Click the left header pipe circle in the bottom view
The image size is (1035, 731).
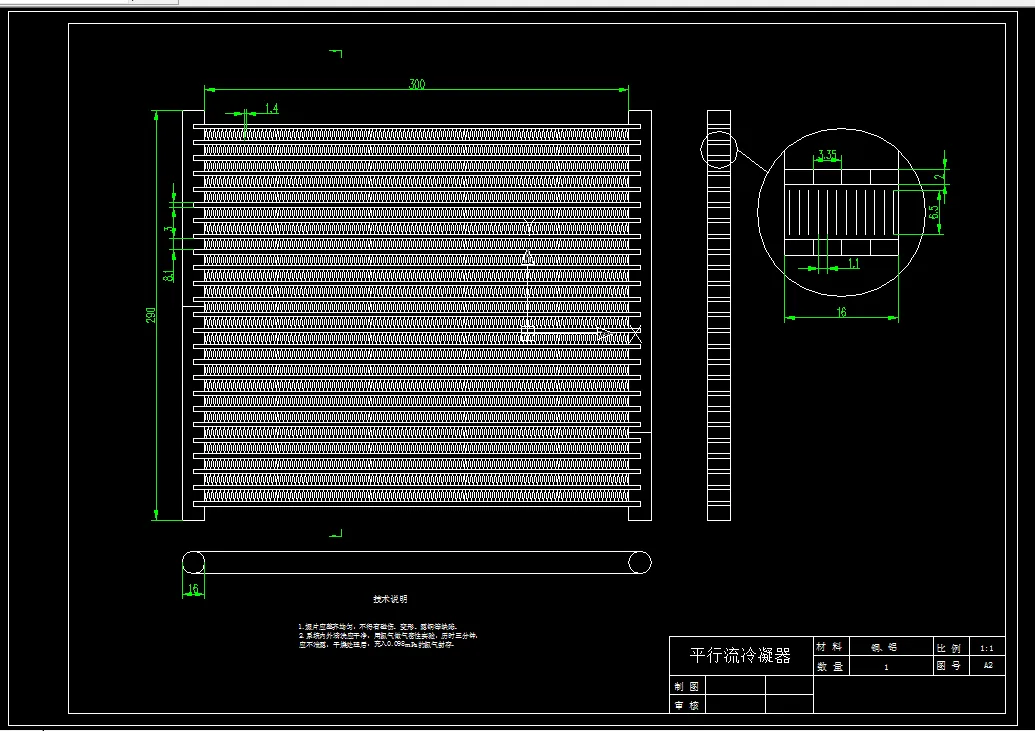[x=193, y=563]
